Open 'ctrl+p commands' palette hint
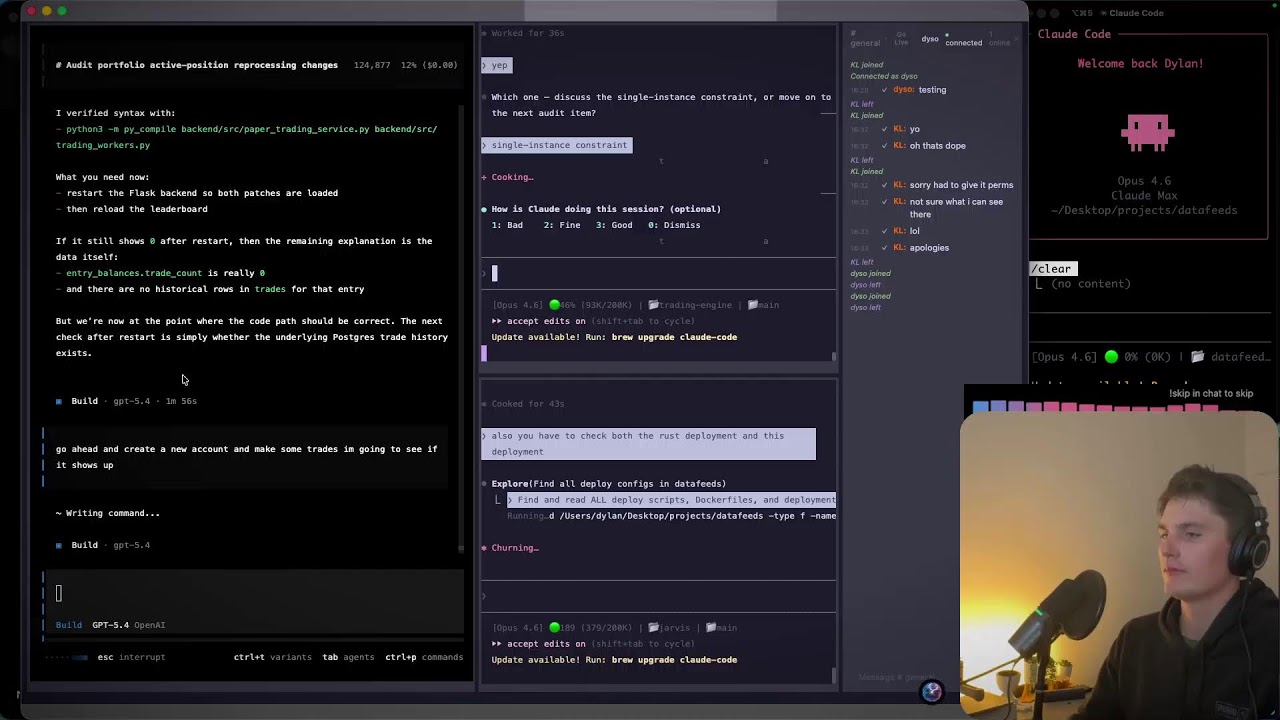Image resolution: width=1280 pixels, height=720 pixels. coord(424,657)
